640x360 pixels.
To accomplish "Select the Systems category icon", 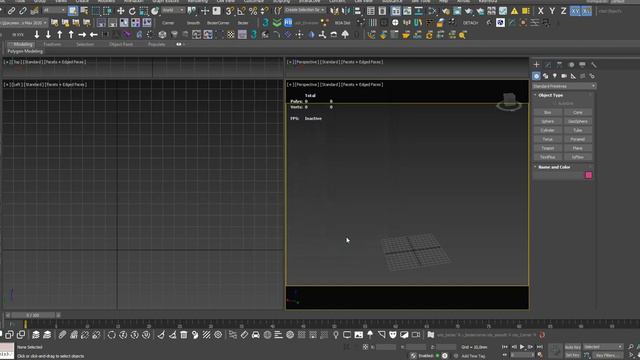I will (592, 76).
